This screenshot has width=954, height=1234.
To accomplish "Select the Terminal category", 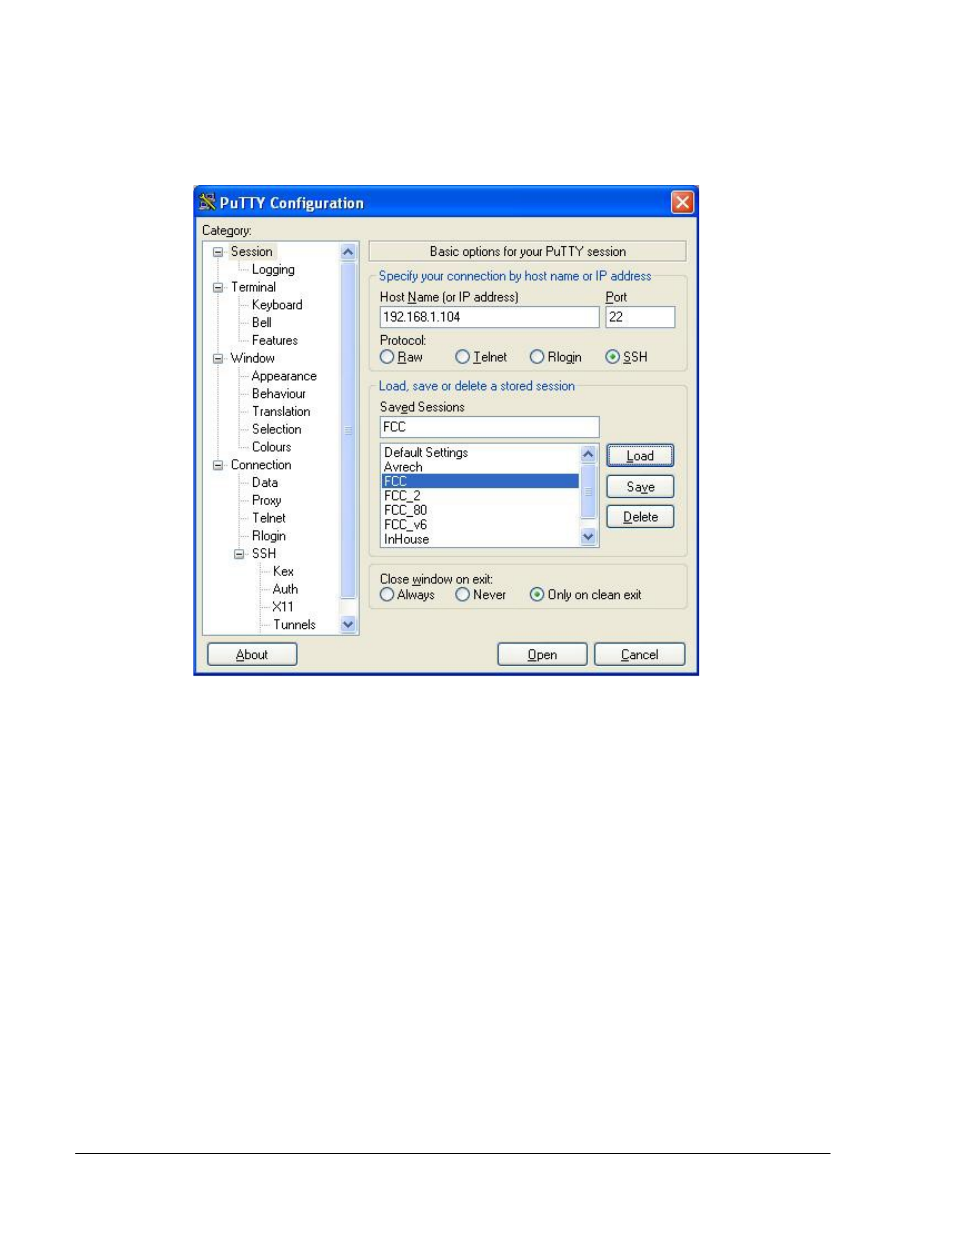I will tap(253, 287).
